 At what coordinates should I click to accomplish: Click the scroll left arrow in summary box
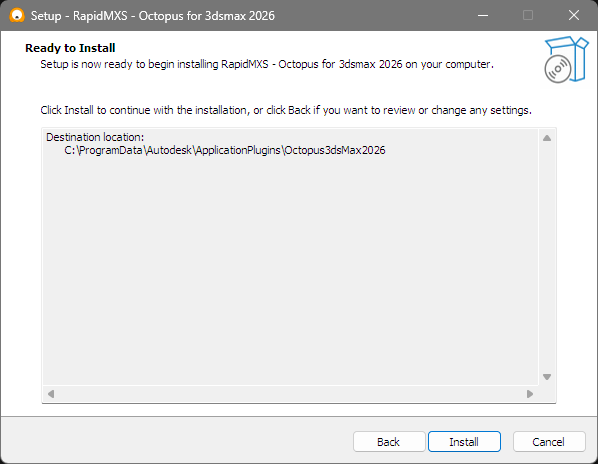pos(51,393)
